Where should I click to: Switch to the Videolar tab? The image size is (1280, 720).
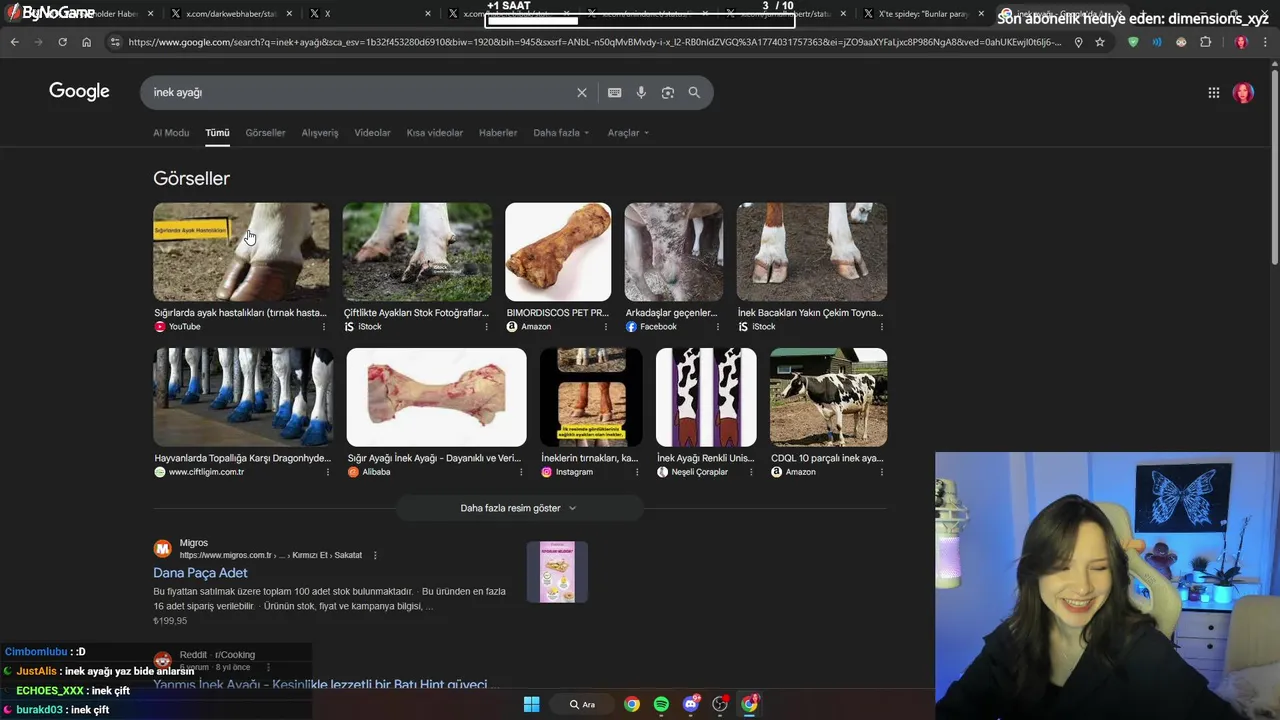pyautogui.click(x=372, y=133)
